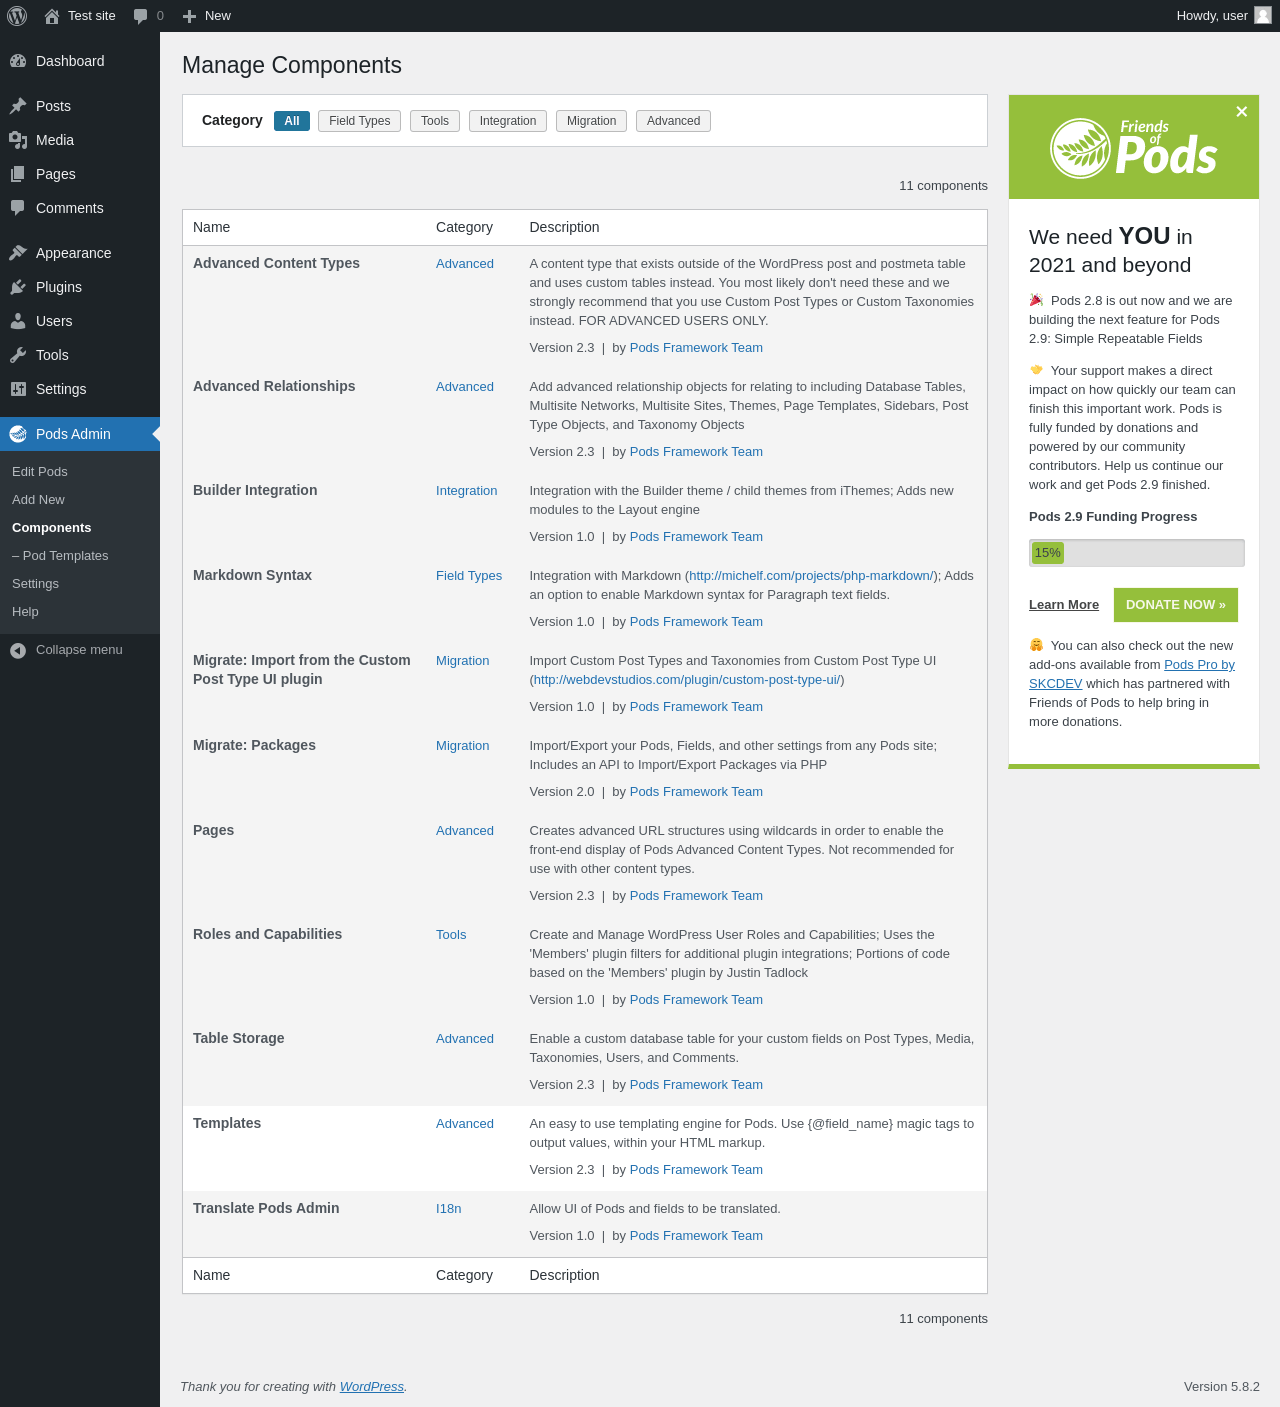Filter by Field Types category
This screenshot has height=1407, width=1280.
coord(360,121)
